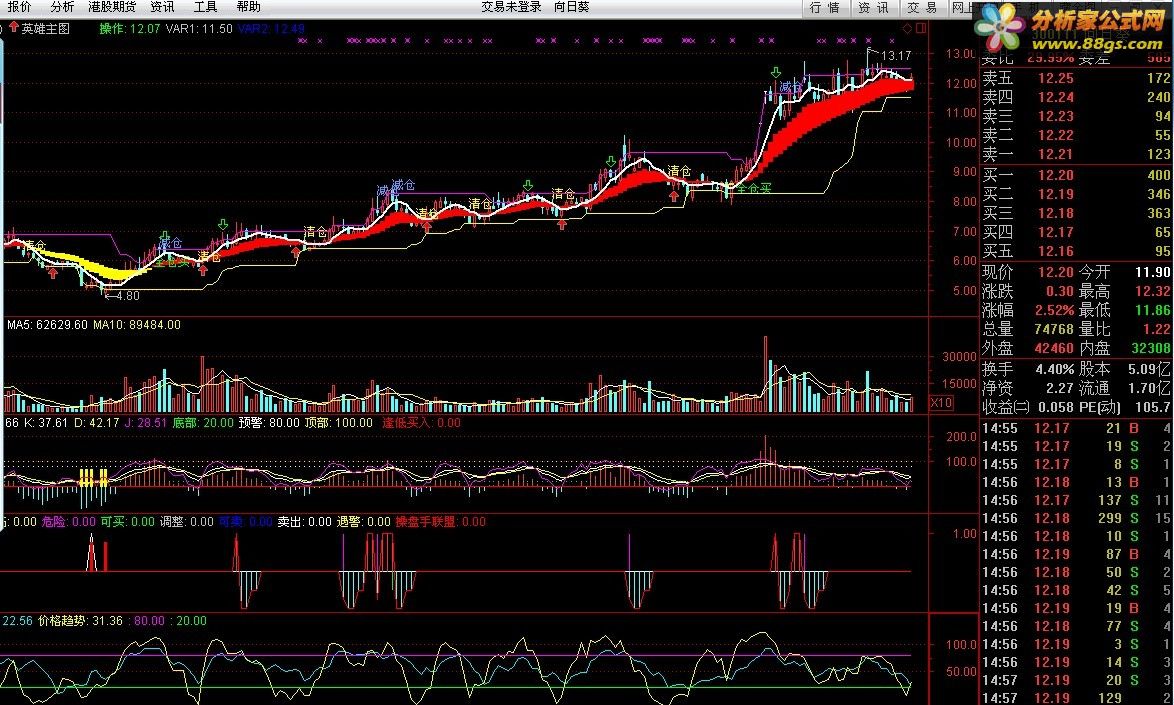The image size is (1174, 705).
Task: Click the VAR1: 11.50 indicator value
Action: pos(199,28)
